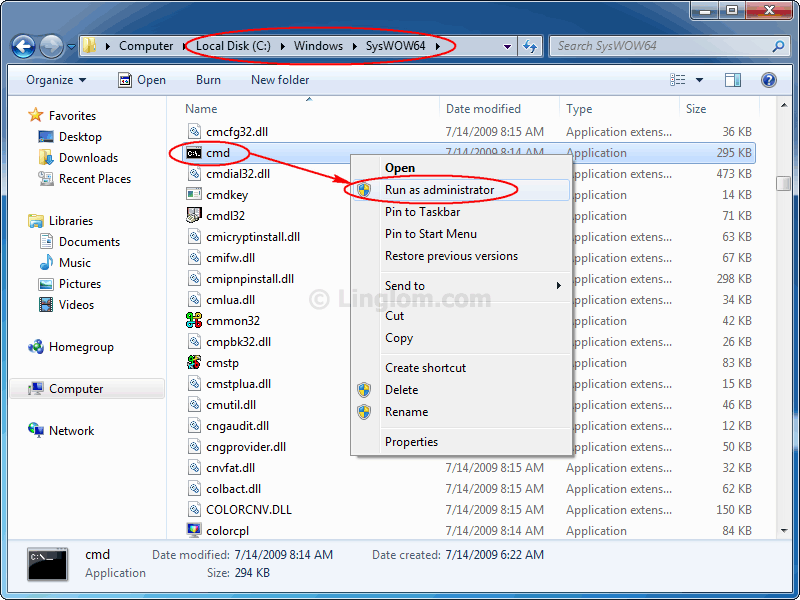The height and width of the screenshot is (600, 800).
Task: Select the cmdial32.dll file icon
Action: (194, 173)
